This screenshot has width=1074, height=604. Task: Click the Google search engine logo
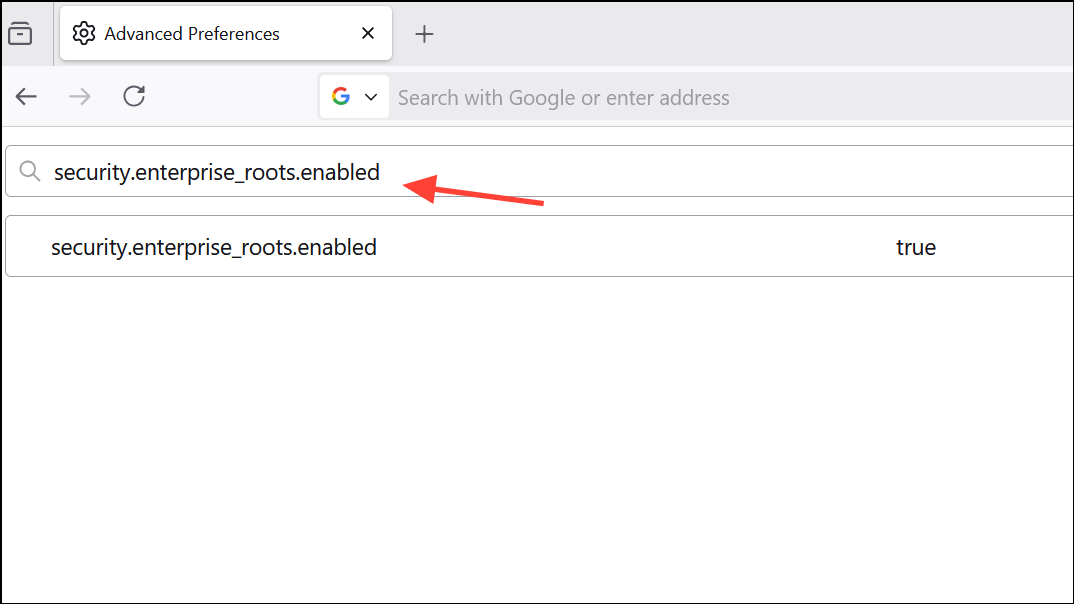[x=342, y=96]
